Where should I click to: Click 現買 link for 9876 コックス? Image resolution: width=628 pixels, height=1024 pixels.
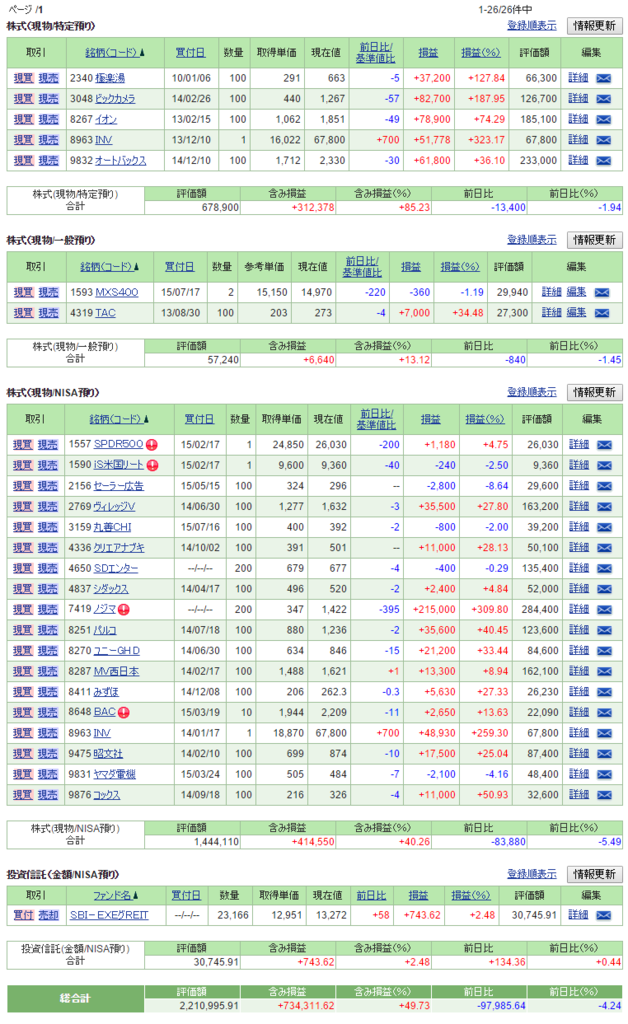pos(23,795)
